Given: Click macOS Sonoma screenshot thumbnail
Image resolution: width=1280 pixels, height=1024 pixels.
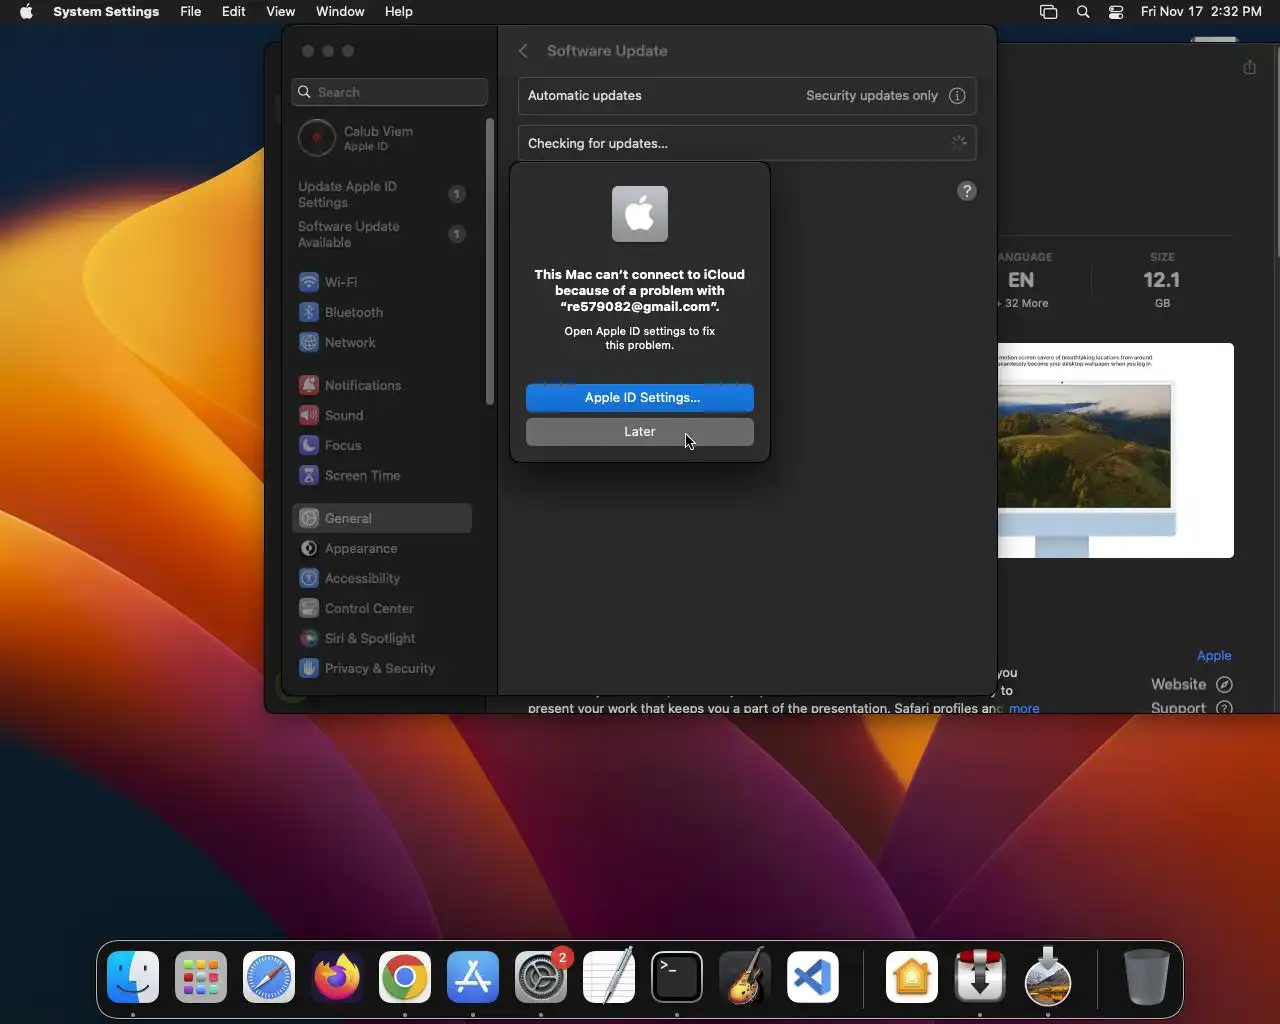Looking at the screenshot, I should click(1116, 451).
